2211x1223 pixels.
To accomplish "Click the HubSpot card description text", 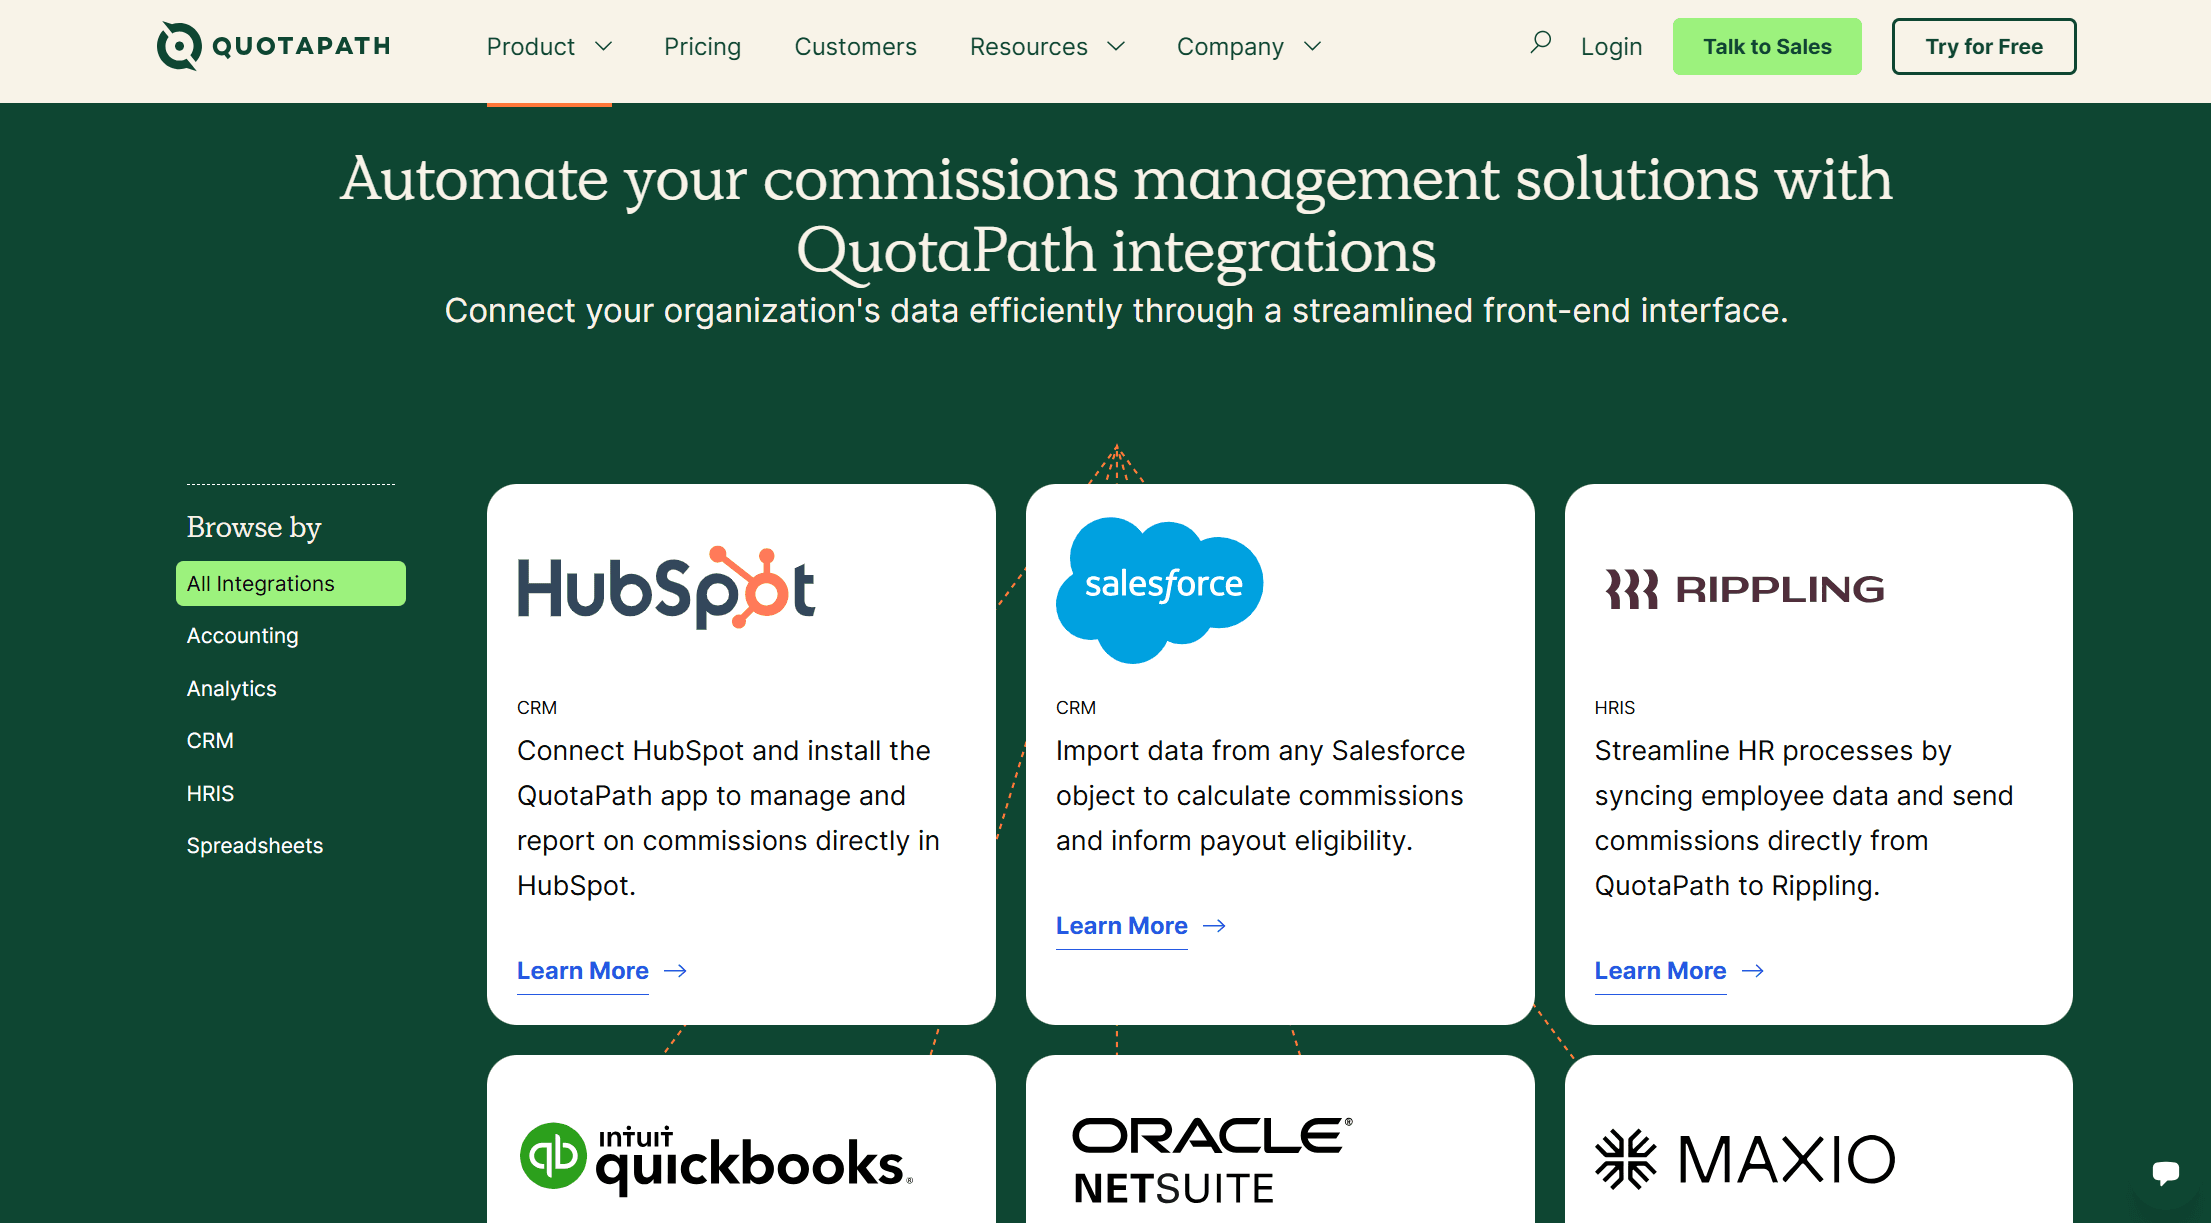I will (728, 818).
